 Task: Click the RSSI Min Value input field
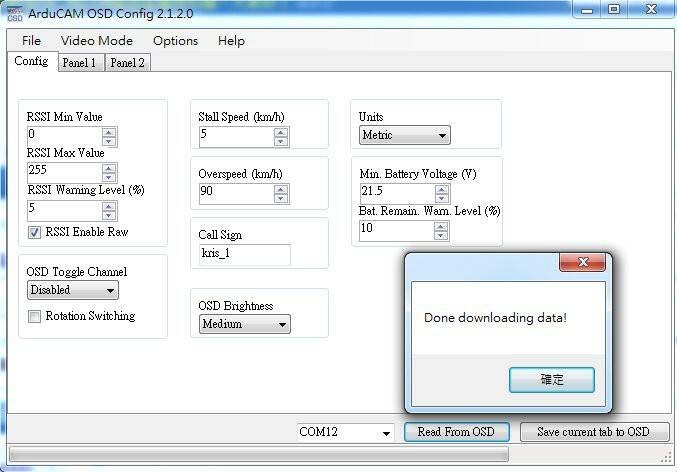65,136
